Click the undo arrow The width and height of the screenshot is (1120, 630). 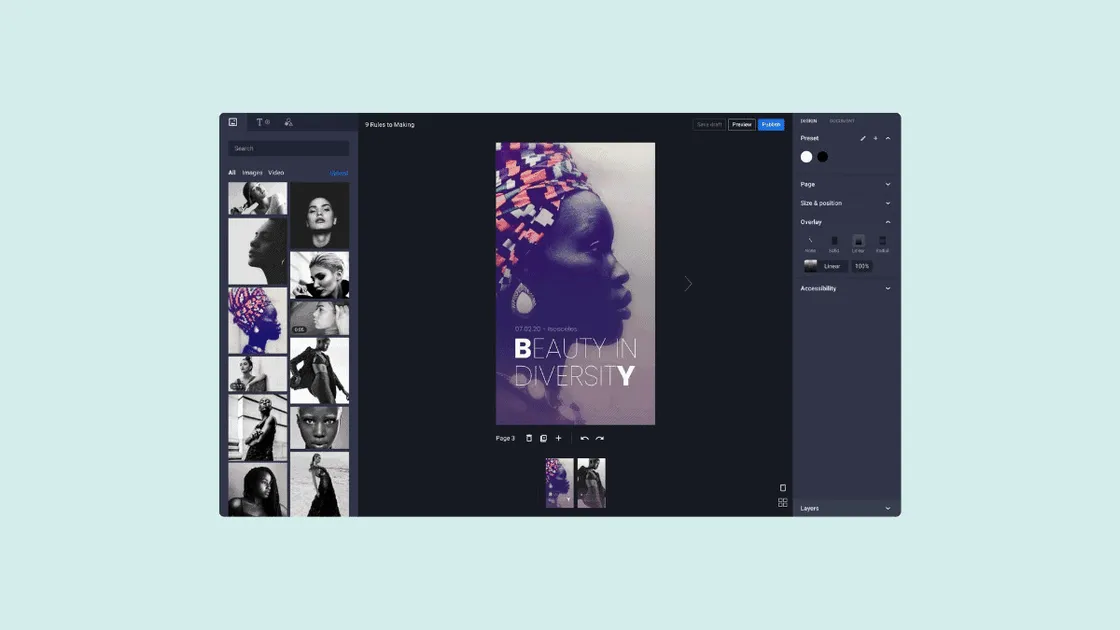point(585,438)
